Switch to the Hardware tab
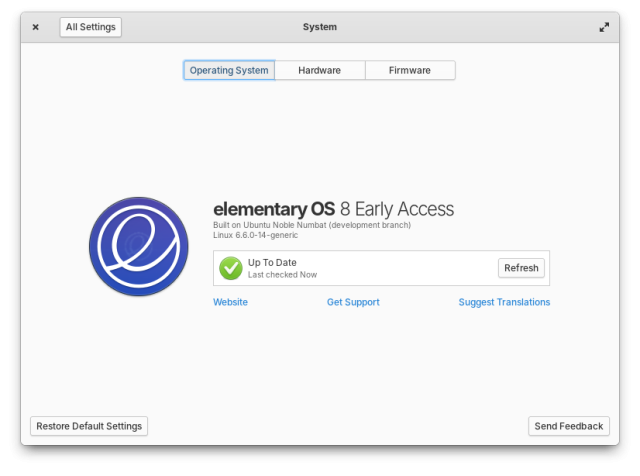Screen dimensions: 640x476 pos(320,70)
